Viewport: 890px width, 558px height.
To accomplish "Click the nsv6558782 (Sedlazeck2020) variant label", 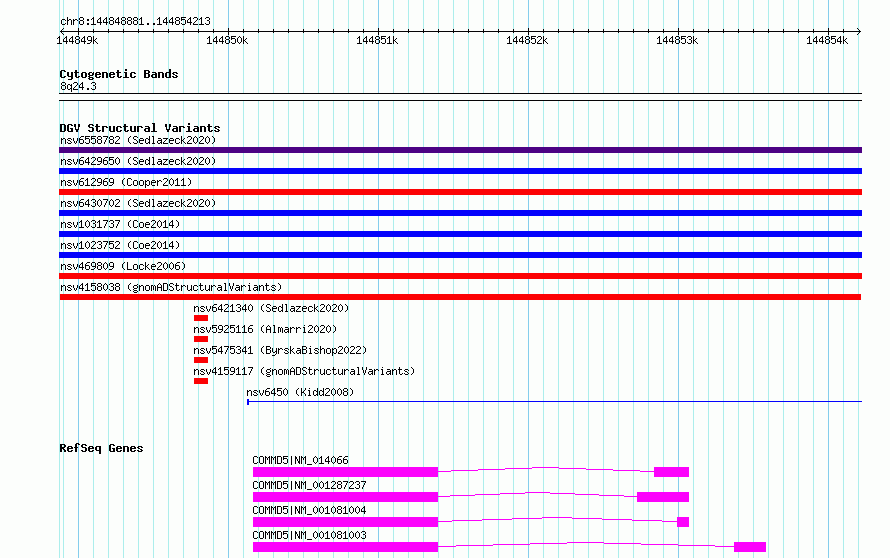I will coord(138,140).
